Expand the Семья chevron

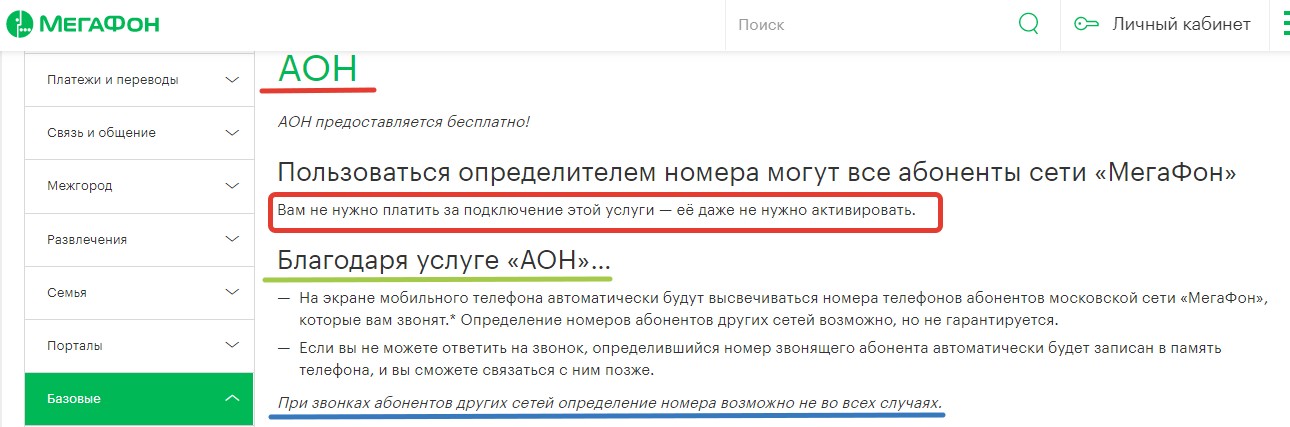point(232,292)
